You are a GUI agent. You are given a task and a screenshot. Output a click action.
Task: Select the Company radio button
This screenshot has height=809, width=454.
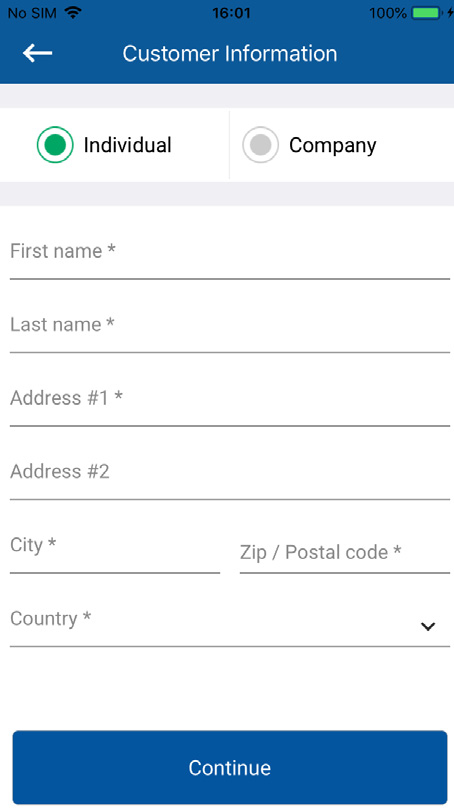pyautogui.click(x=261, y=145)
